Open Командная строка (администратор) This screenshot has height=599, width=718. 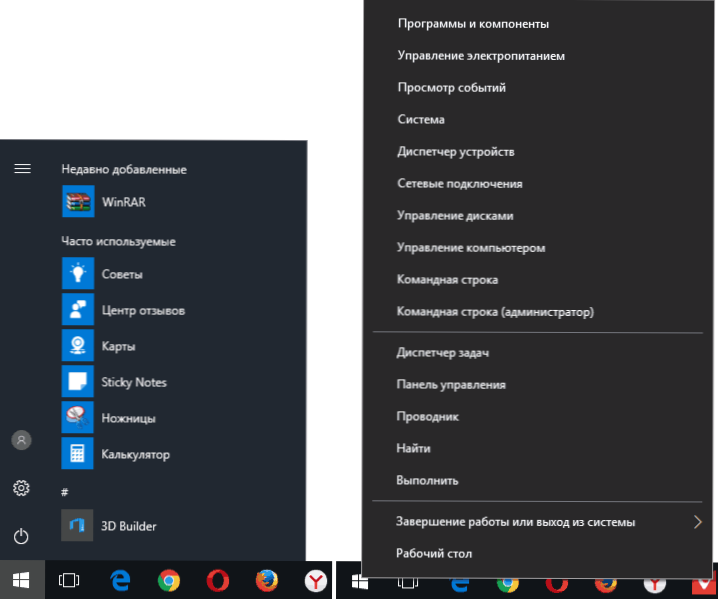(495, 312)
